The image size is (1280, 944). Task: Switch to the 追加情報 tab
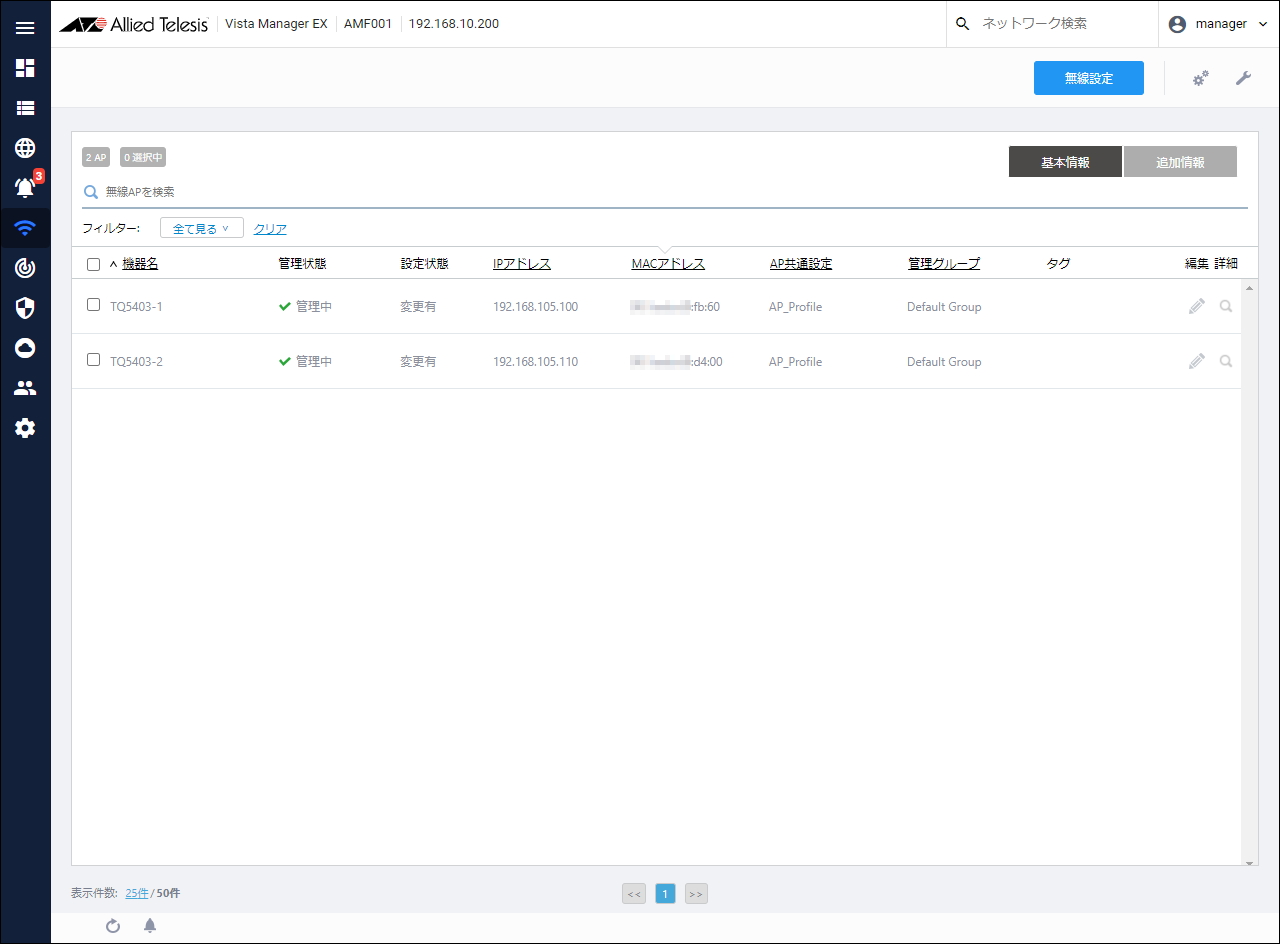pyautogui.click(x=1180, y=162)
